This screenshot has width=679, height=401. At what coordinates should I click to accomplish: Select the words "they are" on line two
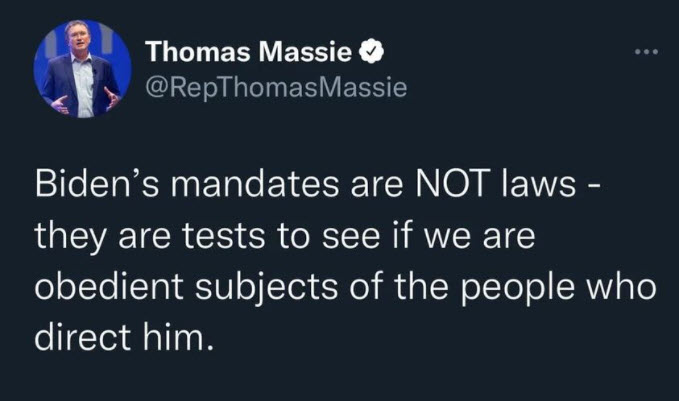pyautogui.click(x=102, y=236)
